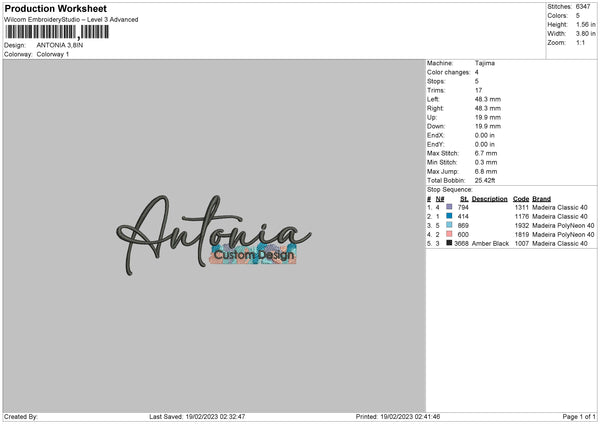Click the 'Amber Black' description cell
This screenshot has height=424, width=600.
pos(490,243)
